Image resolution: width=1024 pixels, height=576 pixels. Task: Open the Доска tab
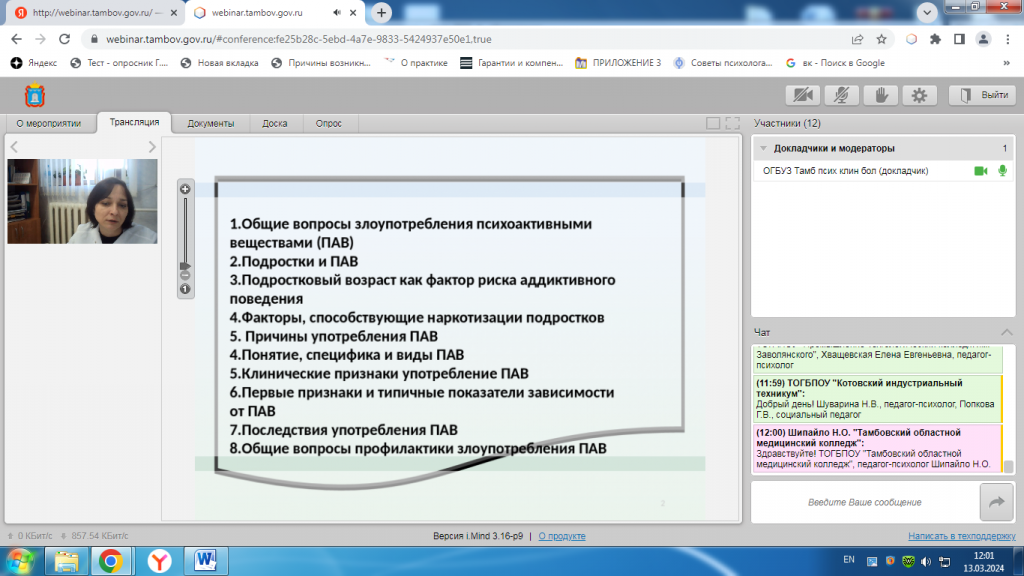pyautogui.click(x=275, y=123)
